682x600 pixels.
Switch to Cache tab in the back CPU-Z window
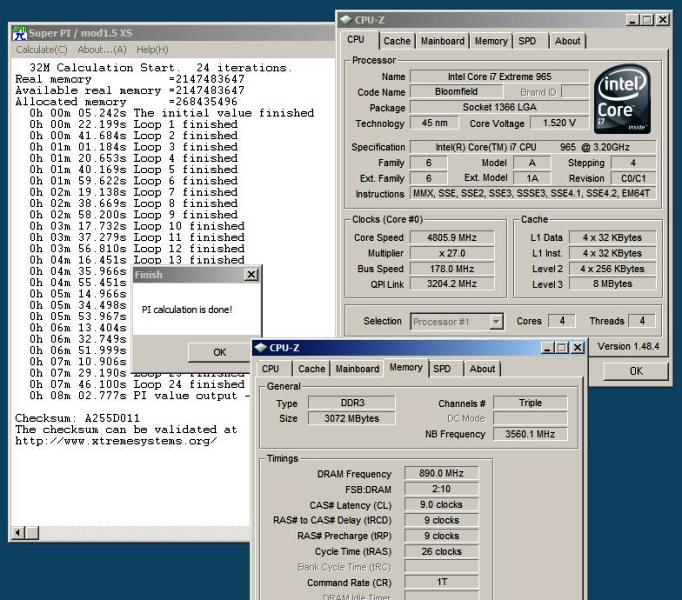[x=397, y=41]
